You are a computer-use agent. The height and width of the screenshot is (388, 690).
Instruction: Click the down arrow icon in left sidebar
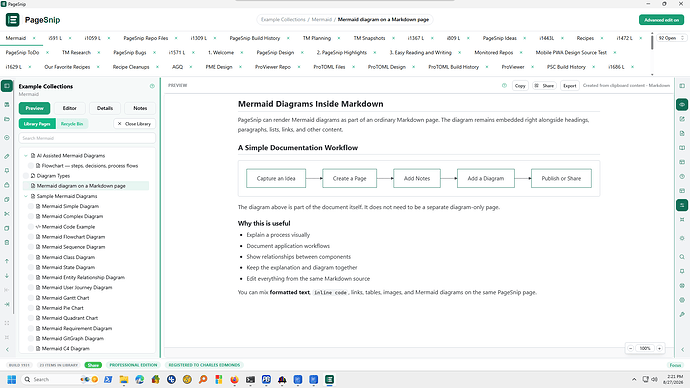(7, 276)
